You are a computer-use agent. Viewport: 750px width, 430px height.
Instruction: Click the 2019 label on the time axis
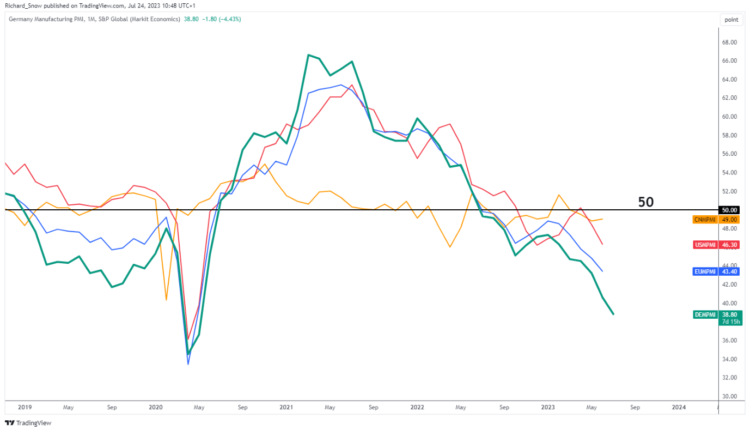(x=23, y=407)
